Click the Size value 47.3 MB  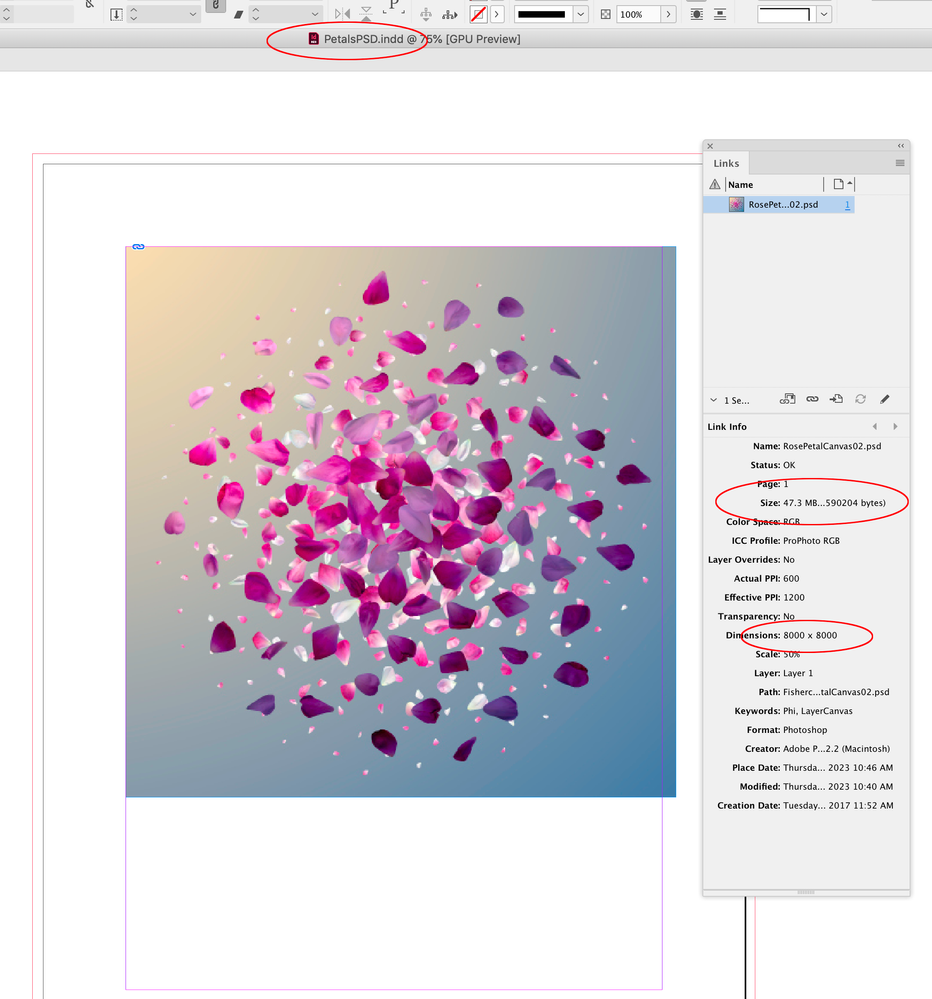[834, 503]
